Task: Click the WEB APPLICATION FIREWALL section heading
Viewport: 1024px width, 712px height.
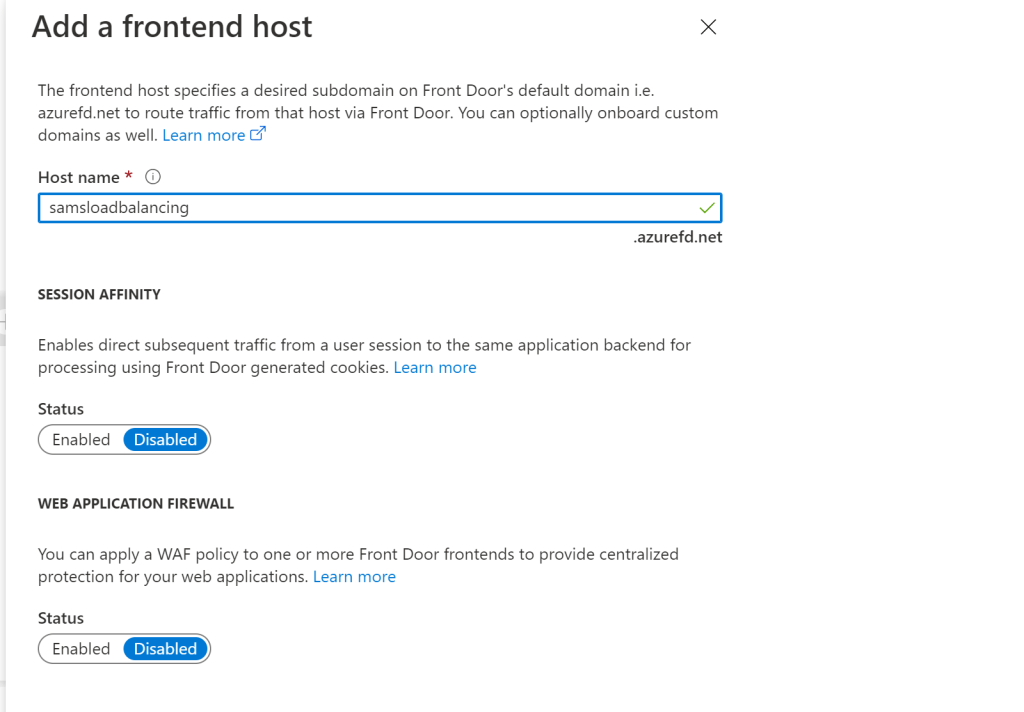Action: click(136, 504)
